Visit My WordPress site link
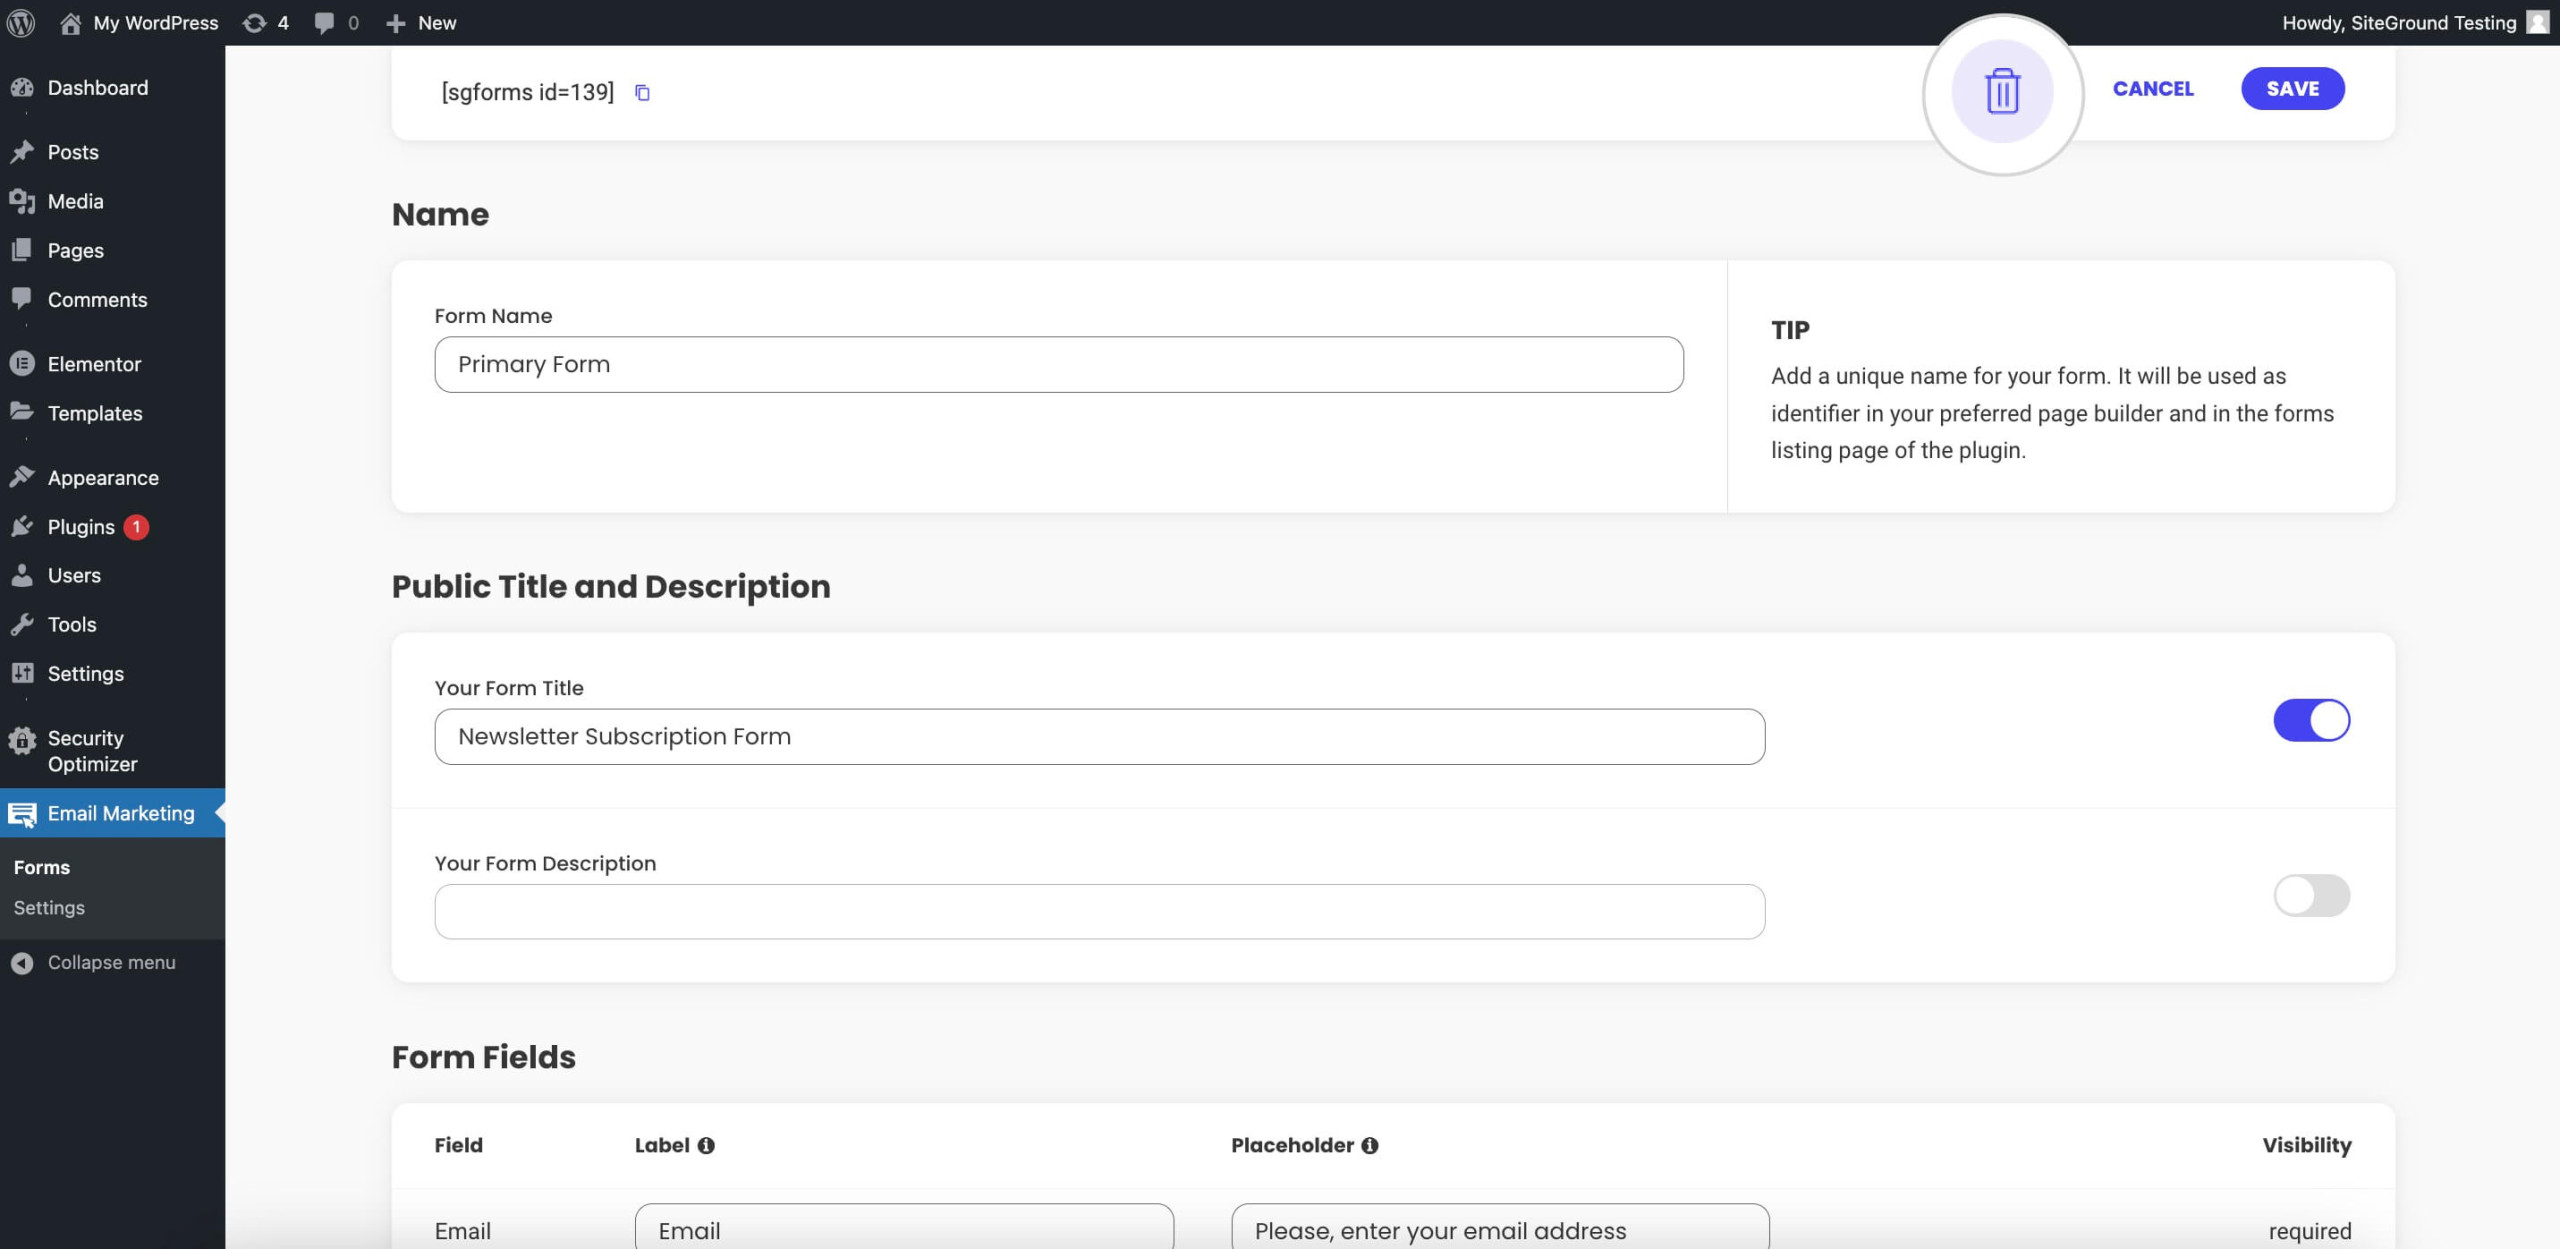This screenshot has height=1249, width=2560. (155, 23)
